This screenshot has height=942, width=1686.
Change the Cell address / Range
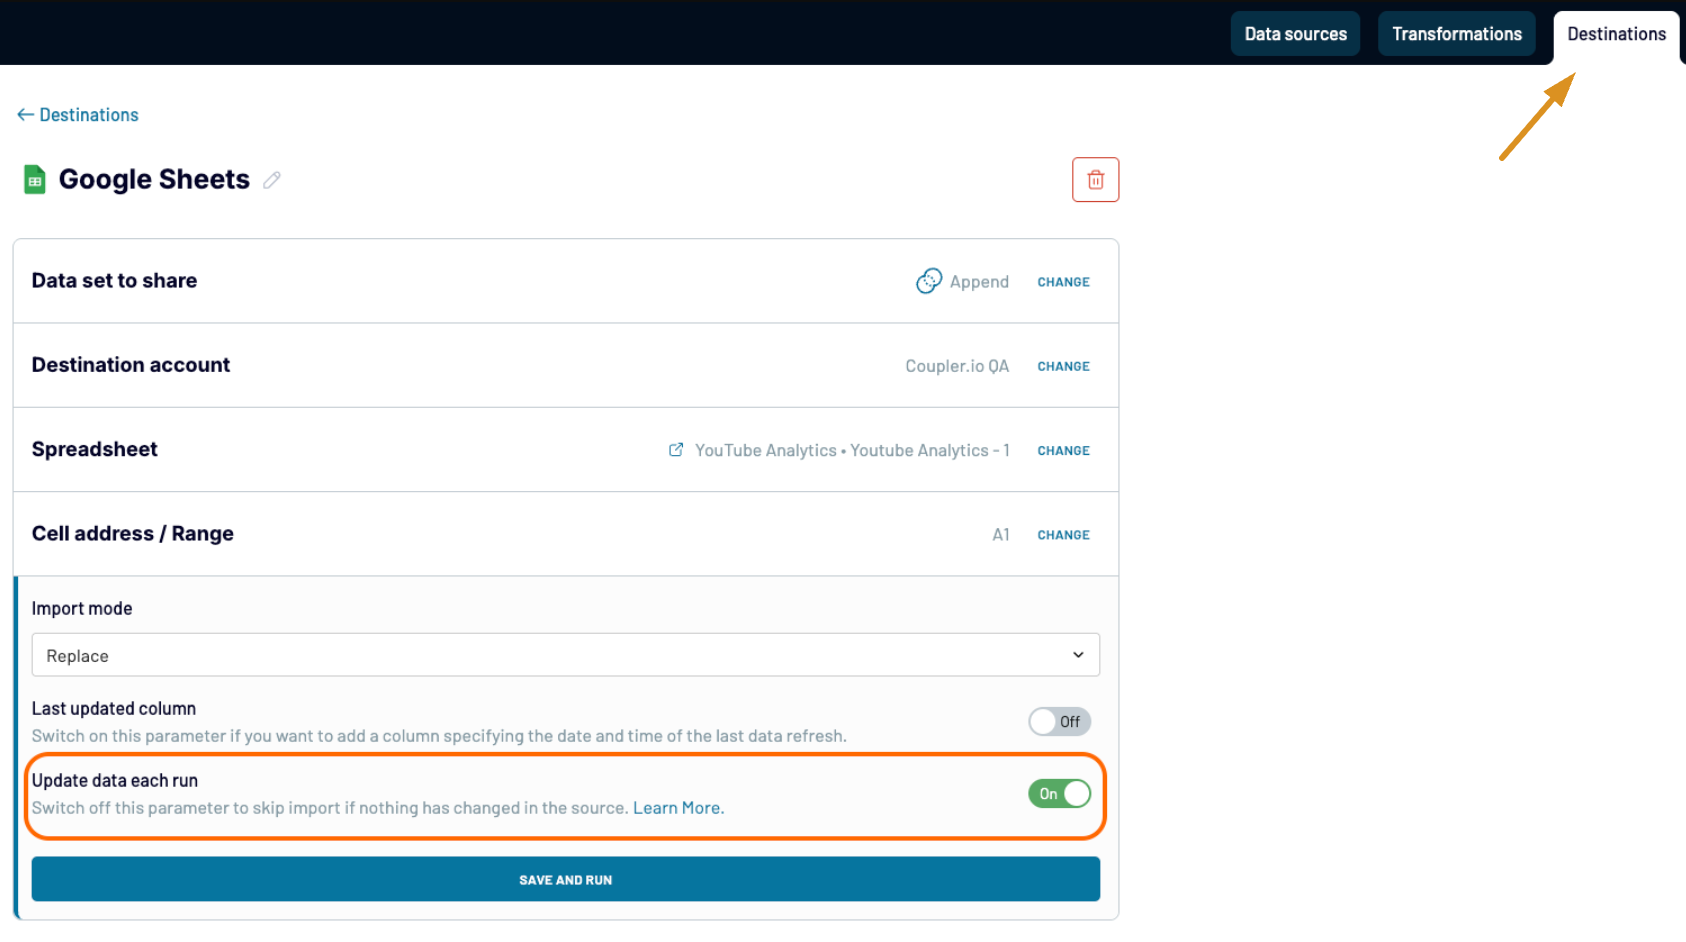[1063, 535]
